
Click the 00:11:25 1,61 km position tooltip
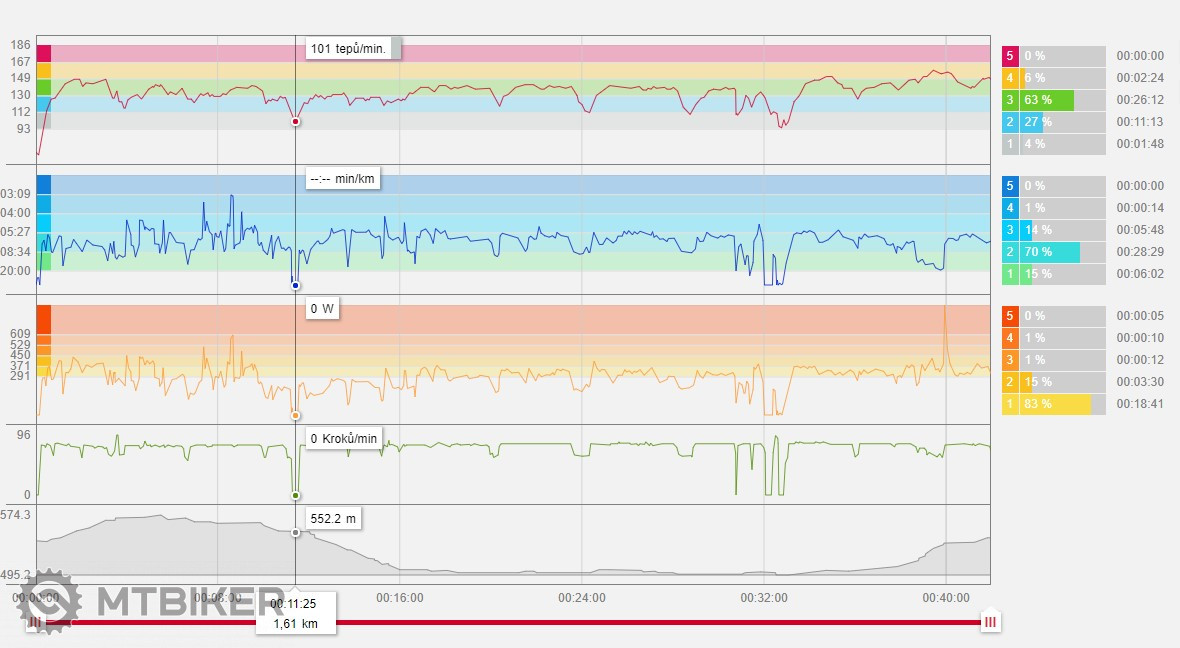295,613
